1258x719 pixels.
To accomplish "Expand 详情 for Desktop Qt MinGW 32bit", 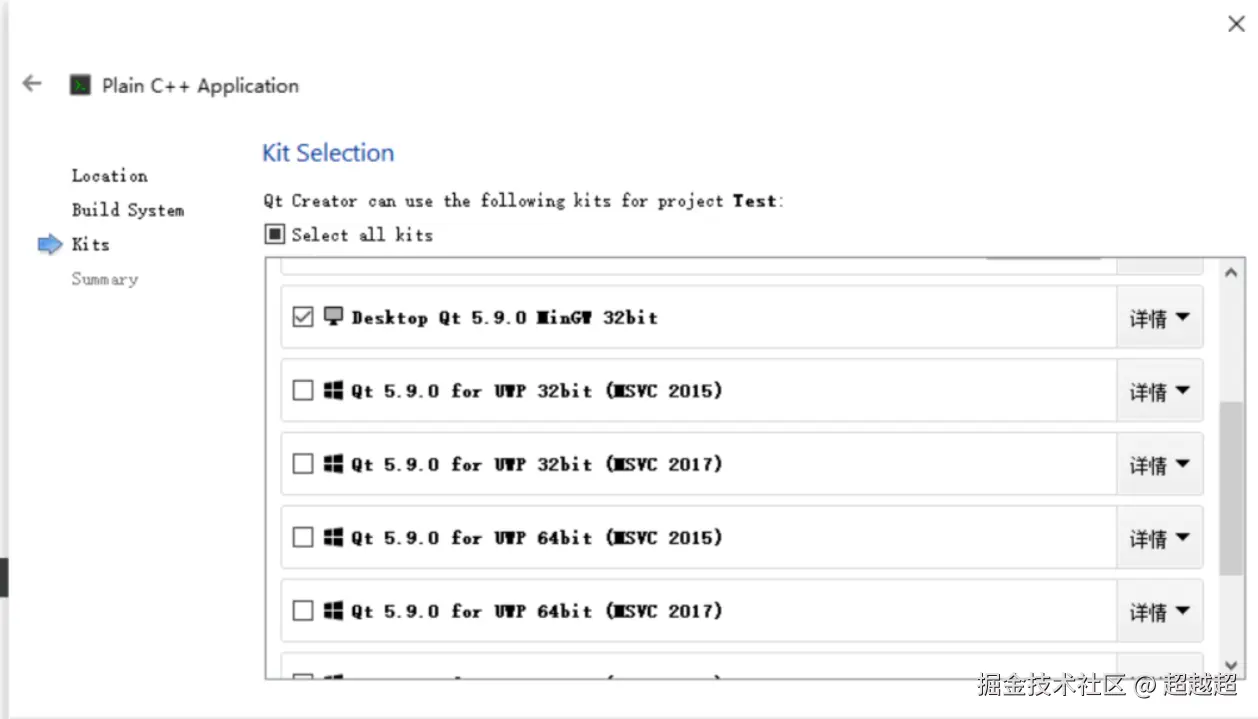I will tap(1159, 318).
